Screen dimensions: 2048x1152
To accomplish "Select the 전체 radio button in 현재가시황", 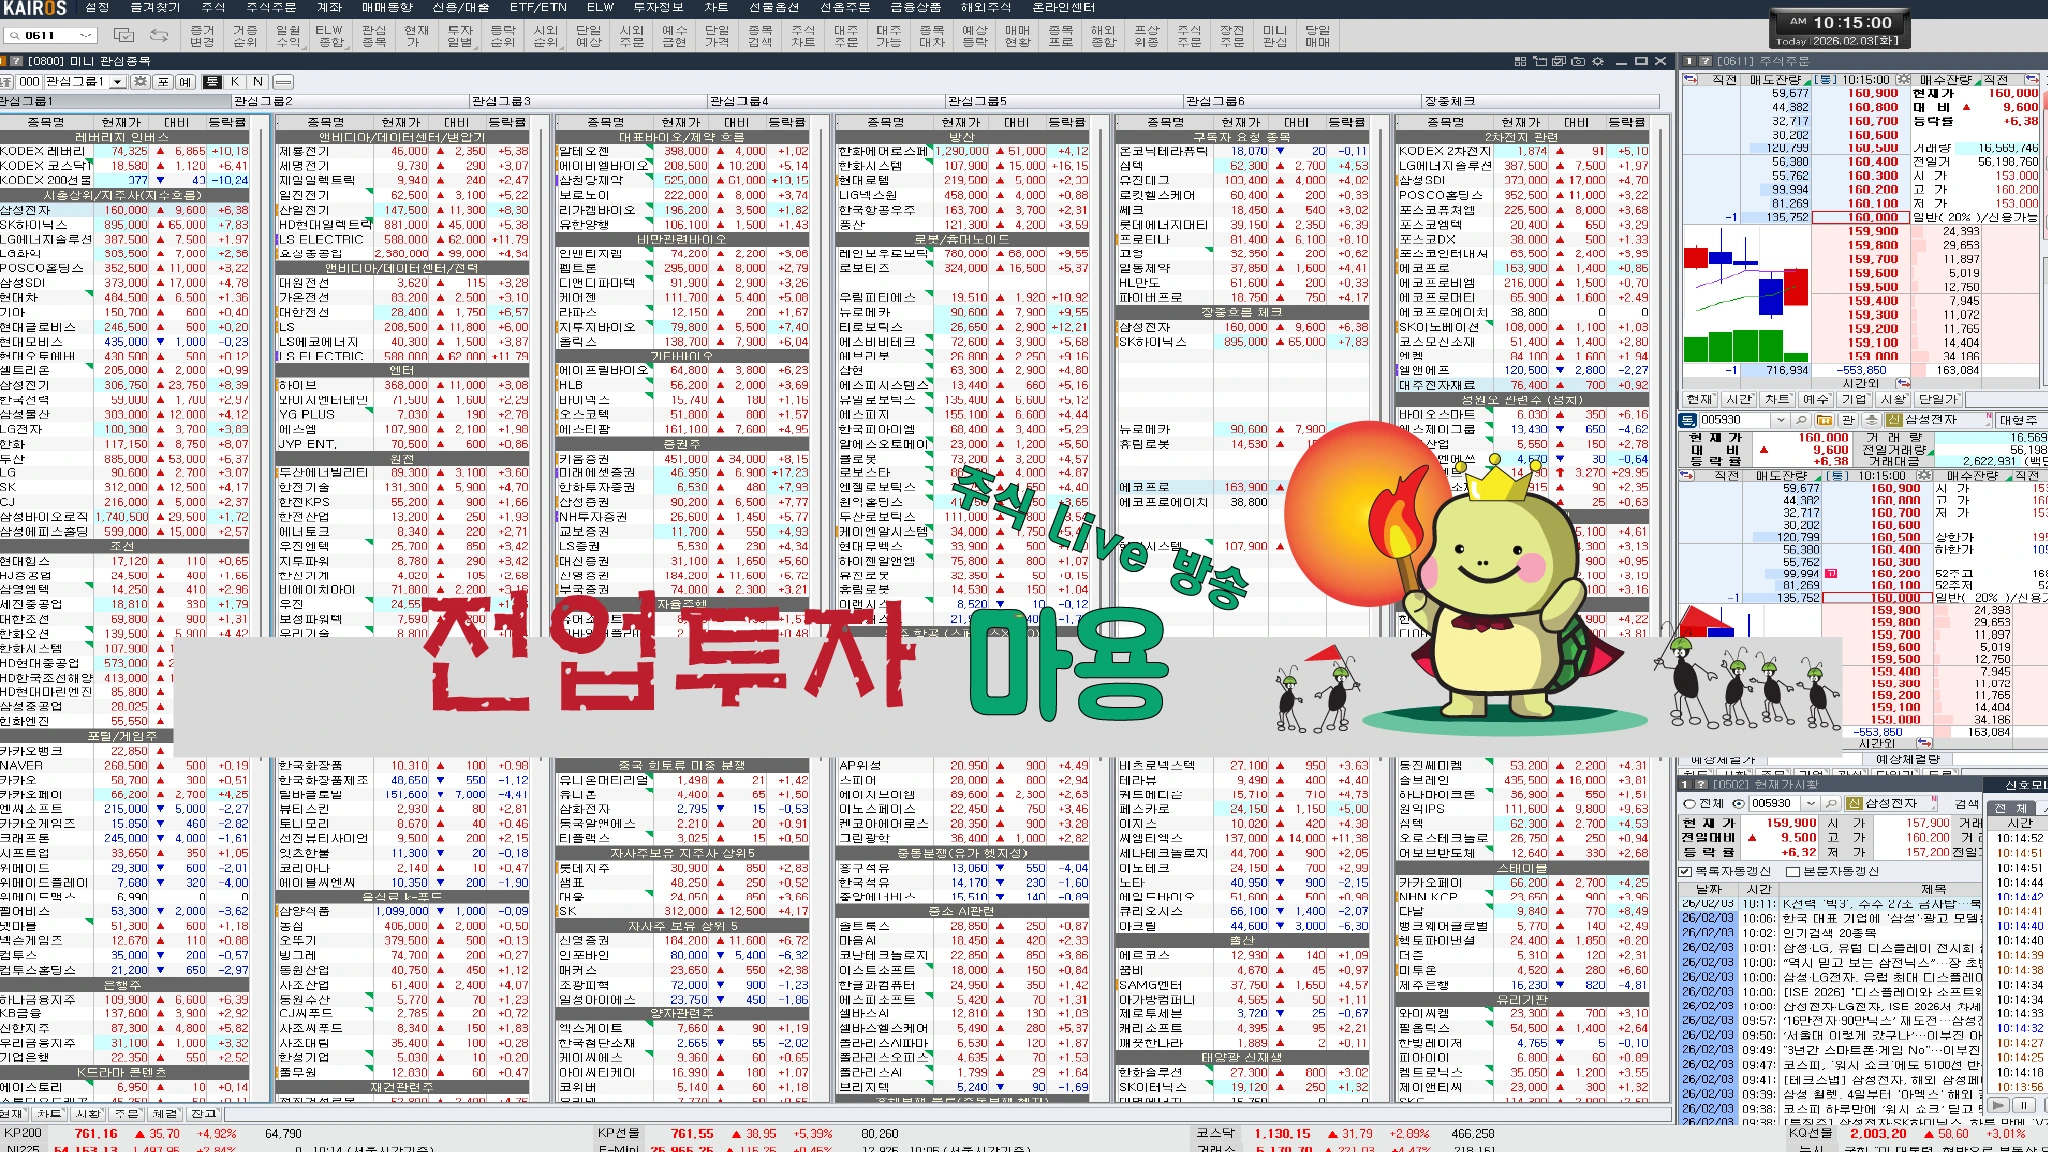I will point(1690,803).
